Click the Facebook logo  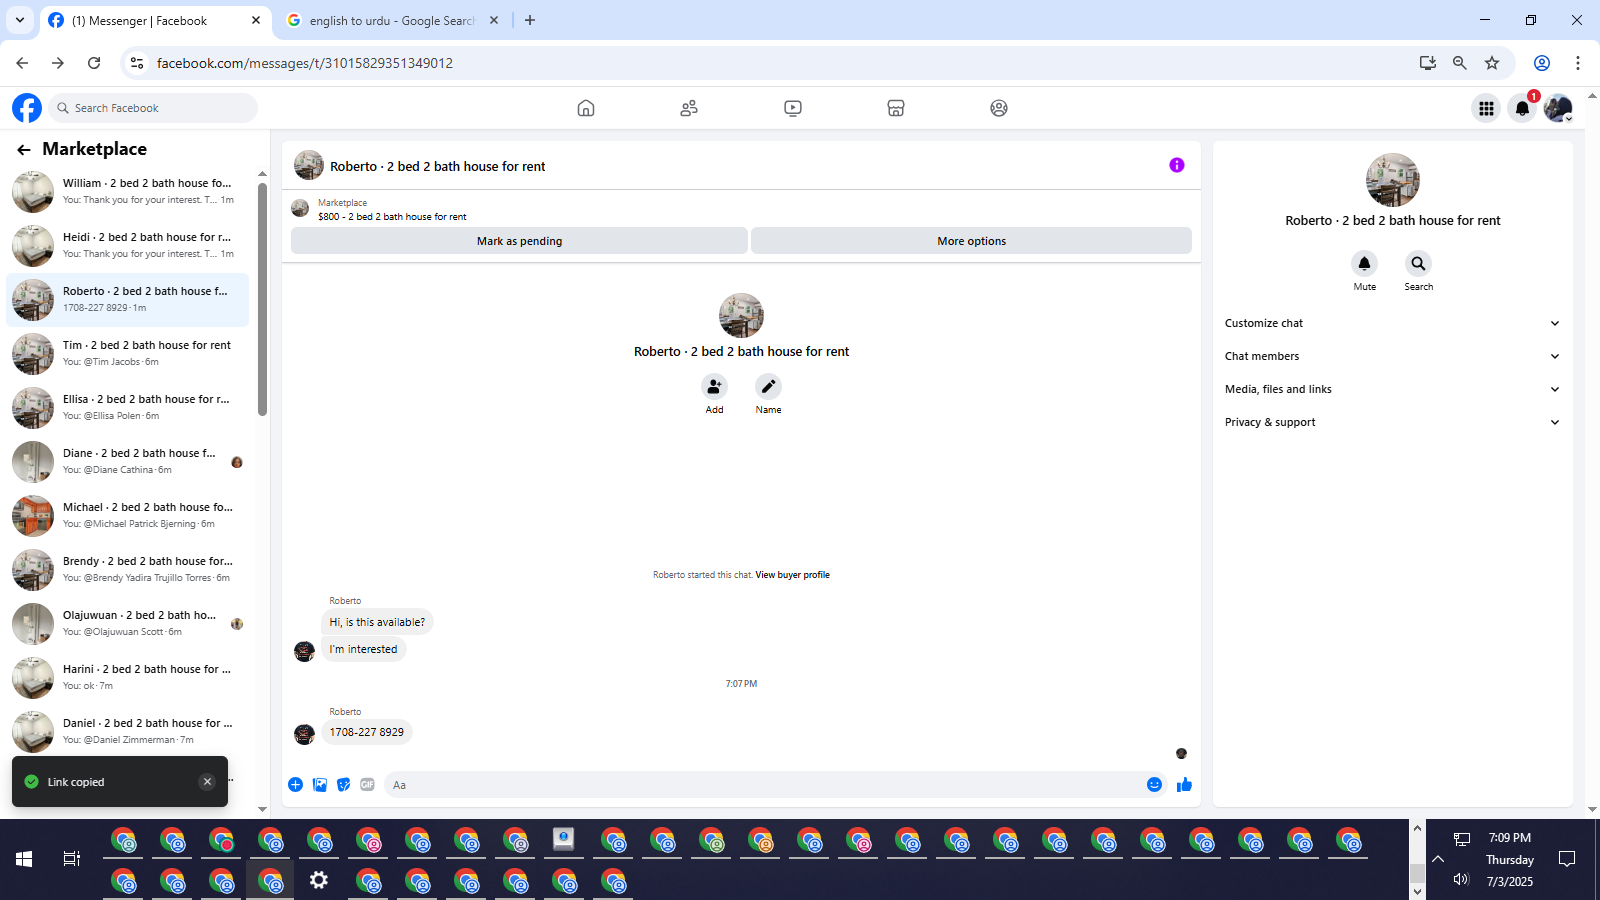click(27, 108)
